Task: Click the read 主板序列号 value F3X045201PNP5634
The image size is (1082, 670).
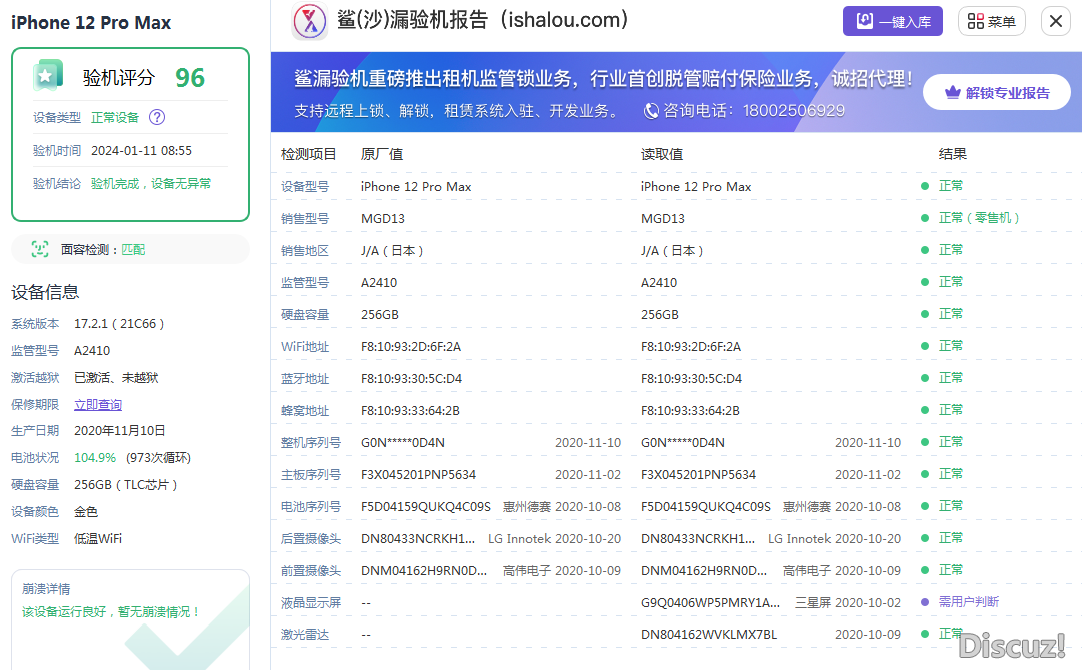Action: tap(698, 475)
